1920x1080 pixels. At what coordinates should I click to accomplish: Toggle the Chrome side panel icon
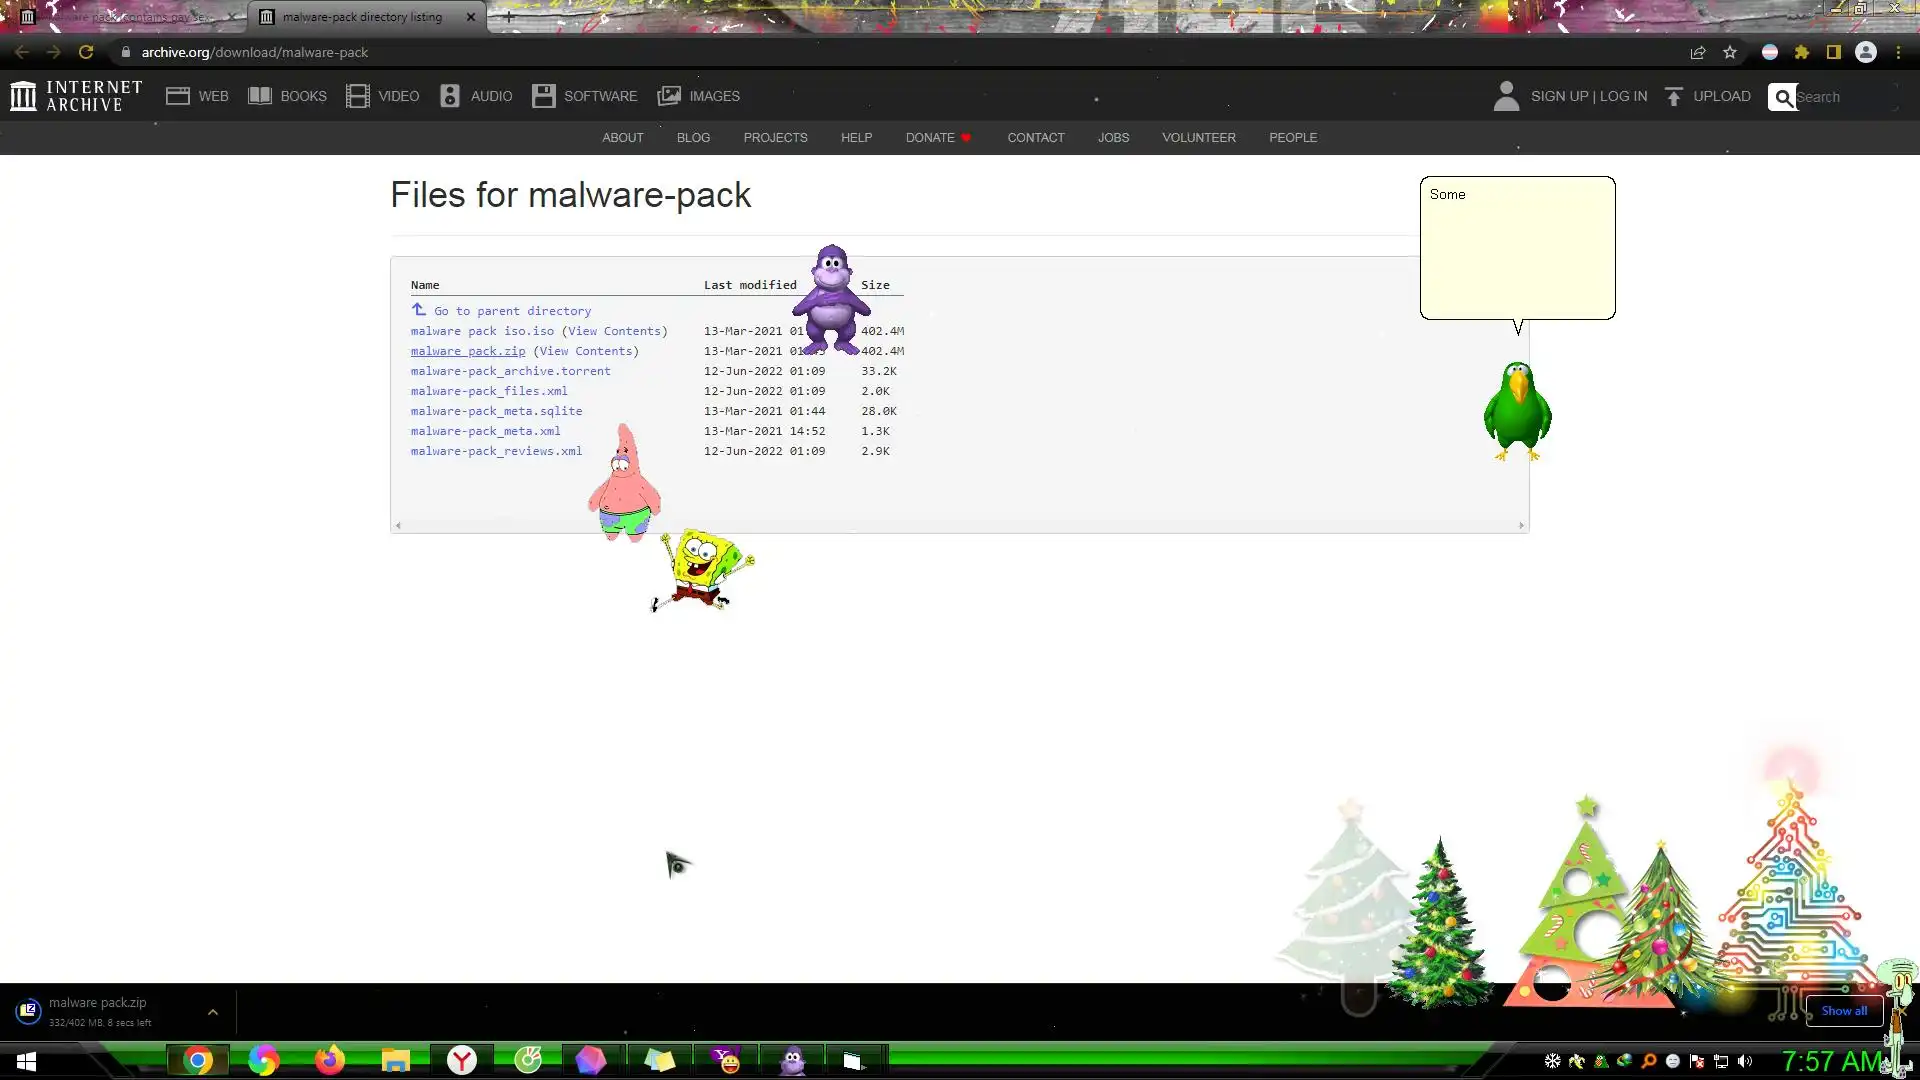coord(1834,52)
